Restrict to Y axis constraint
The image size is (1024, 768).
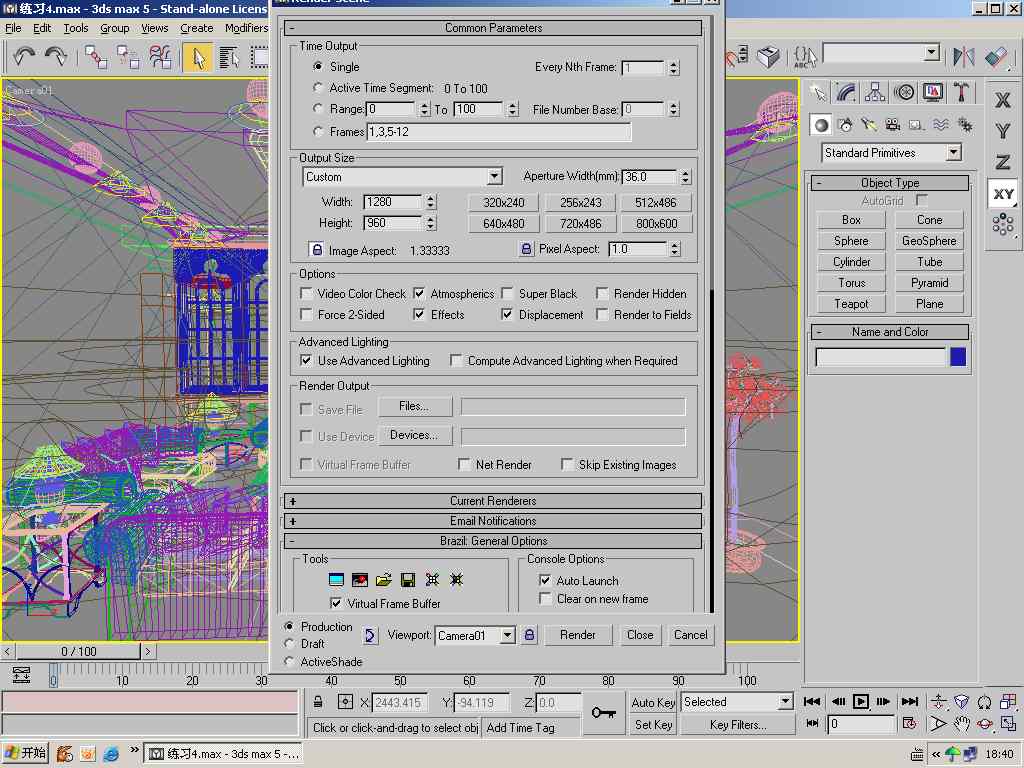point(1002,131)
